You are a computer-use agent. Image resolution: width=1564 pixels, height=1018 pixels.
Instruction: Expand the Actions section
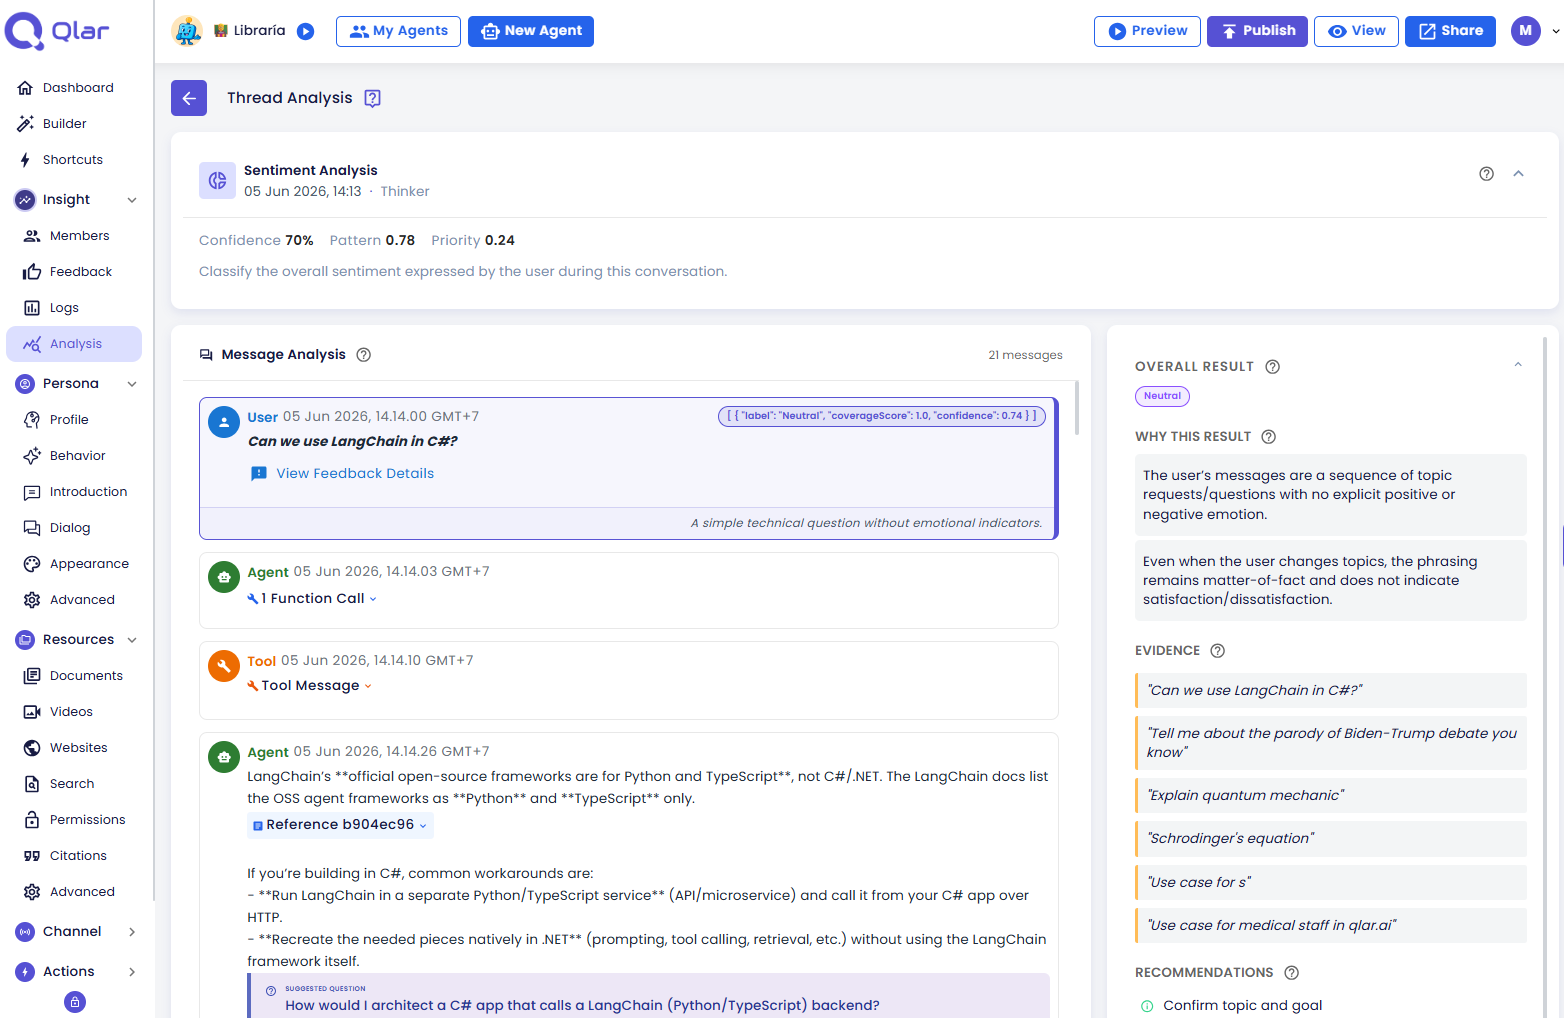tap(132, 972)
